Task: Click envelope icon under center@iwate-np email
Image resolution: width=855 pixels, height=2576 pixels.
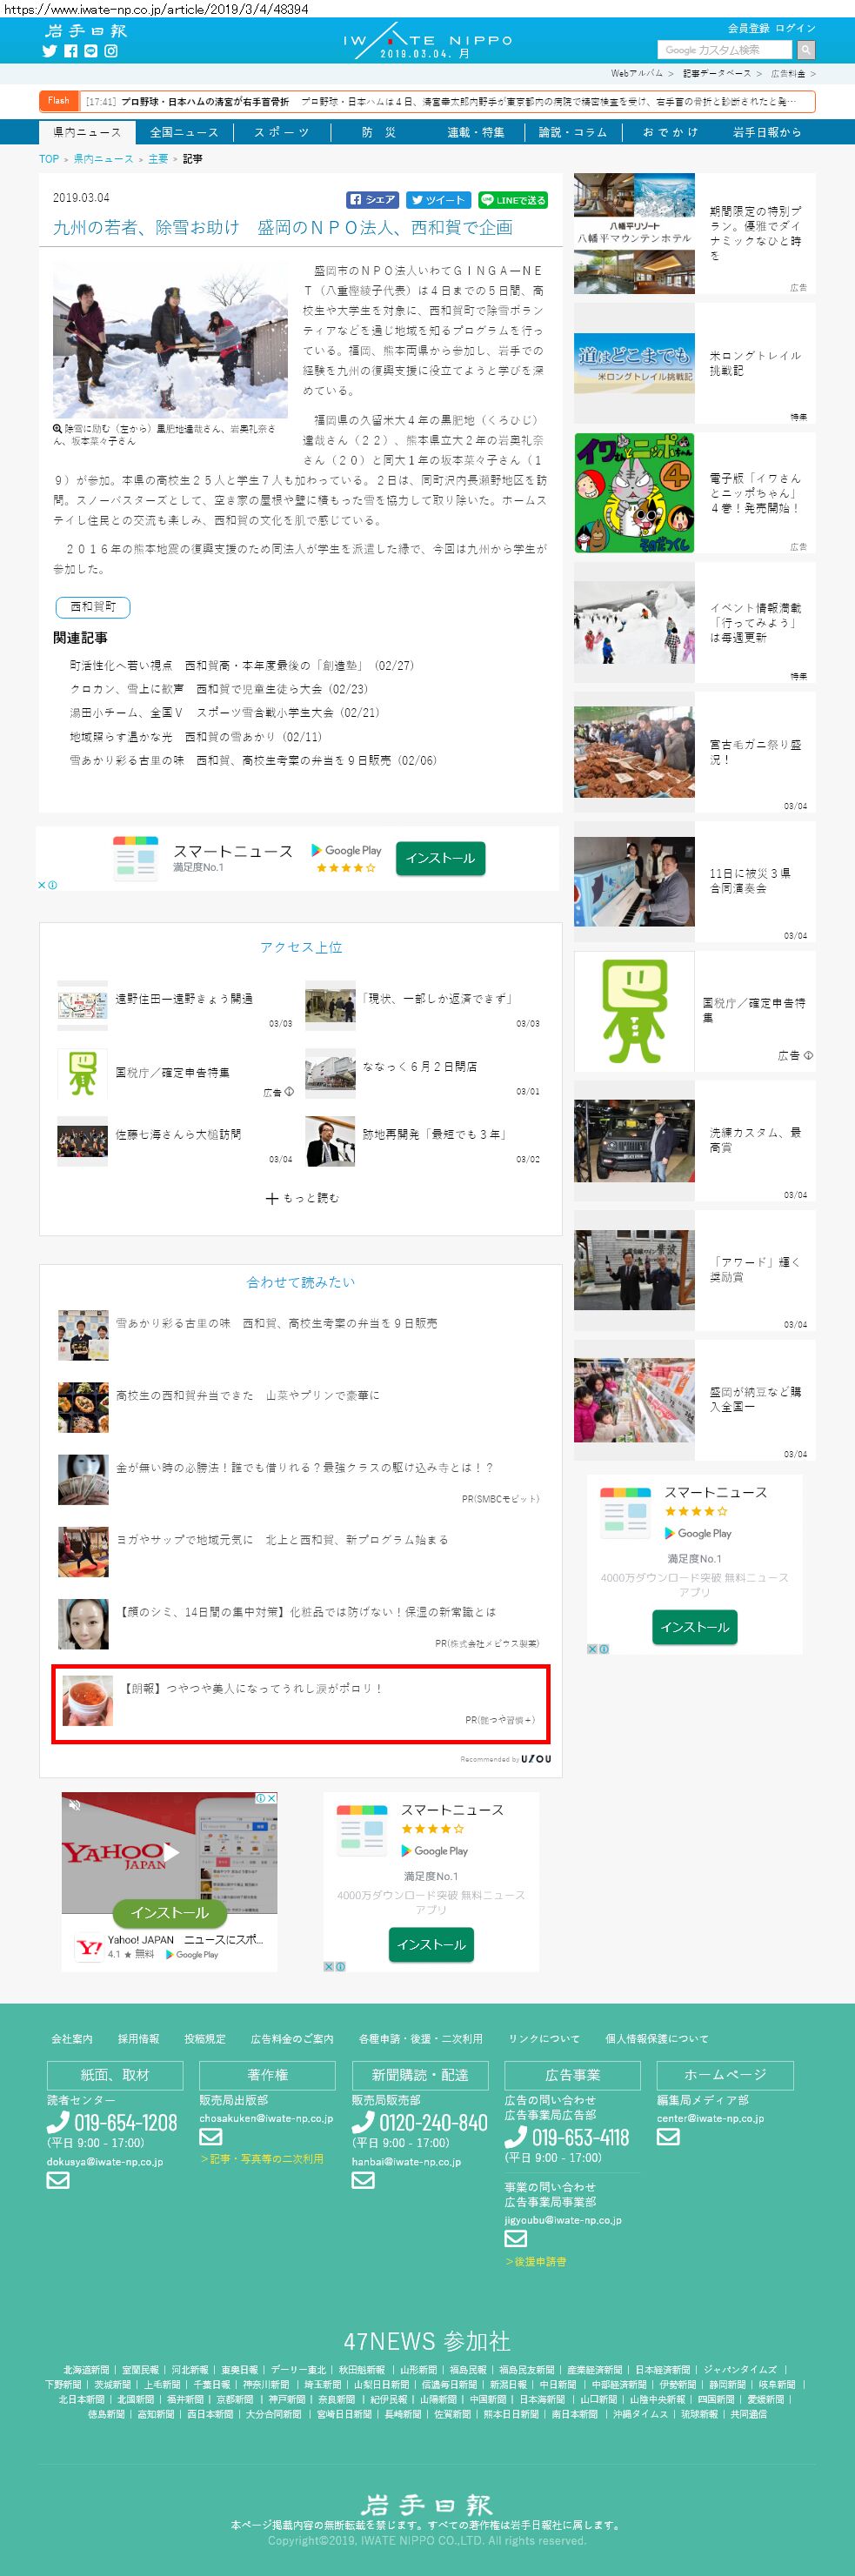Action: (x=668, y=2136)
